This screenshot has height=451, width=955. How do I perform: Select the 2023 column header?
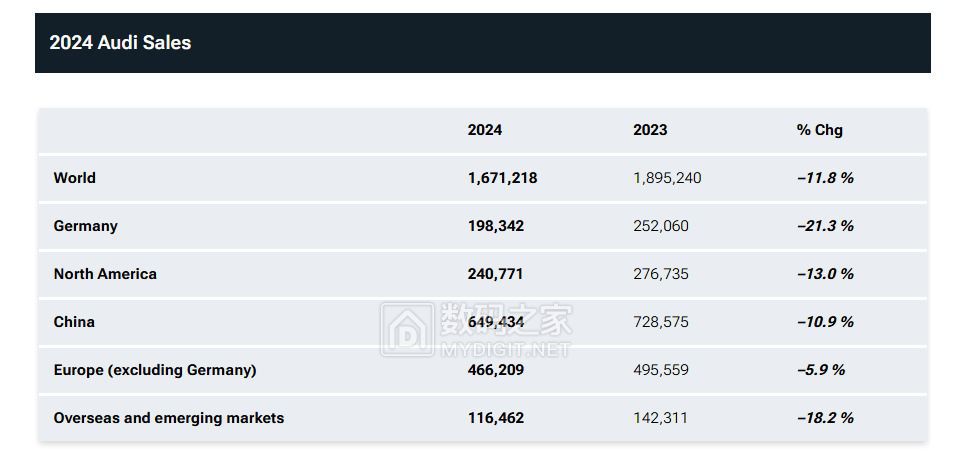coord(650,130)
